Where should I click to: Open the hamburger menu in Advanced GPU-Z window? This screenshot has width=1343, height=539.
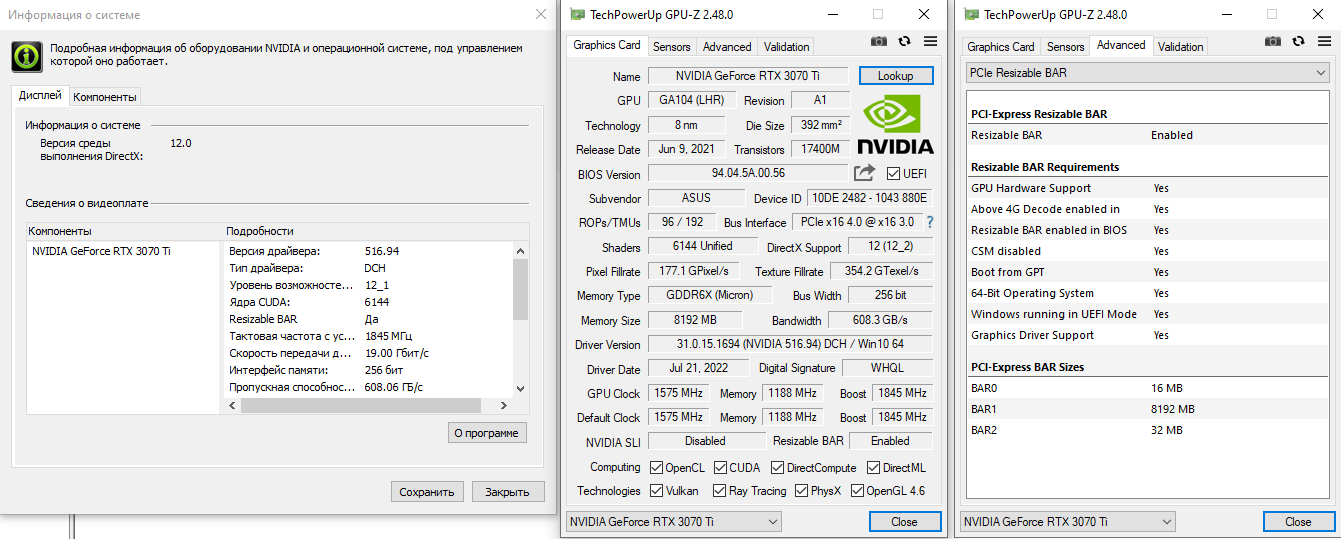(1324, 41)
